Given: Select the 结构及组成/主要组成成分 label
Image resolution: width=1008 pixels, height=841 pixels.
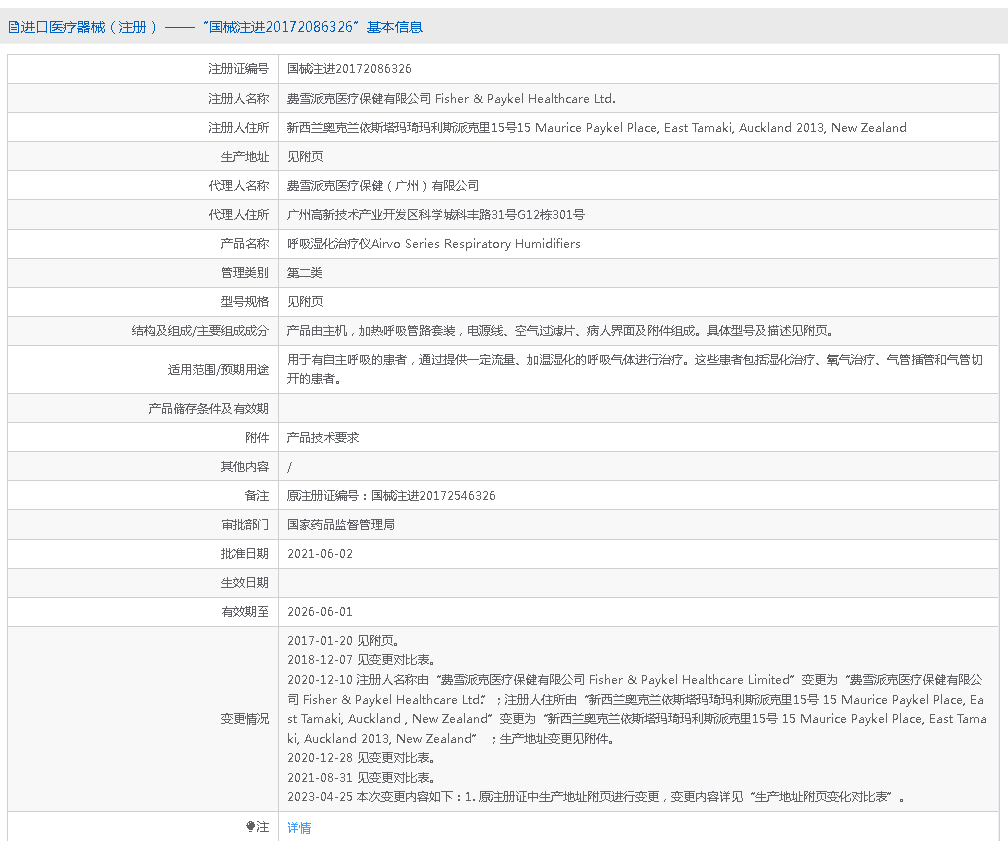Looking at the screenshot, I should tap(200, 330).
